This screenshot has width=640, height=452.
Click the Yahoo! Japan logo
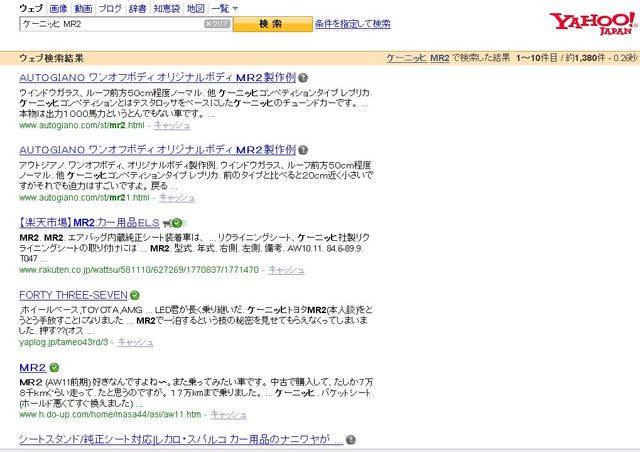pyautogui.click(x=594, y=23)
